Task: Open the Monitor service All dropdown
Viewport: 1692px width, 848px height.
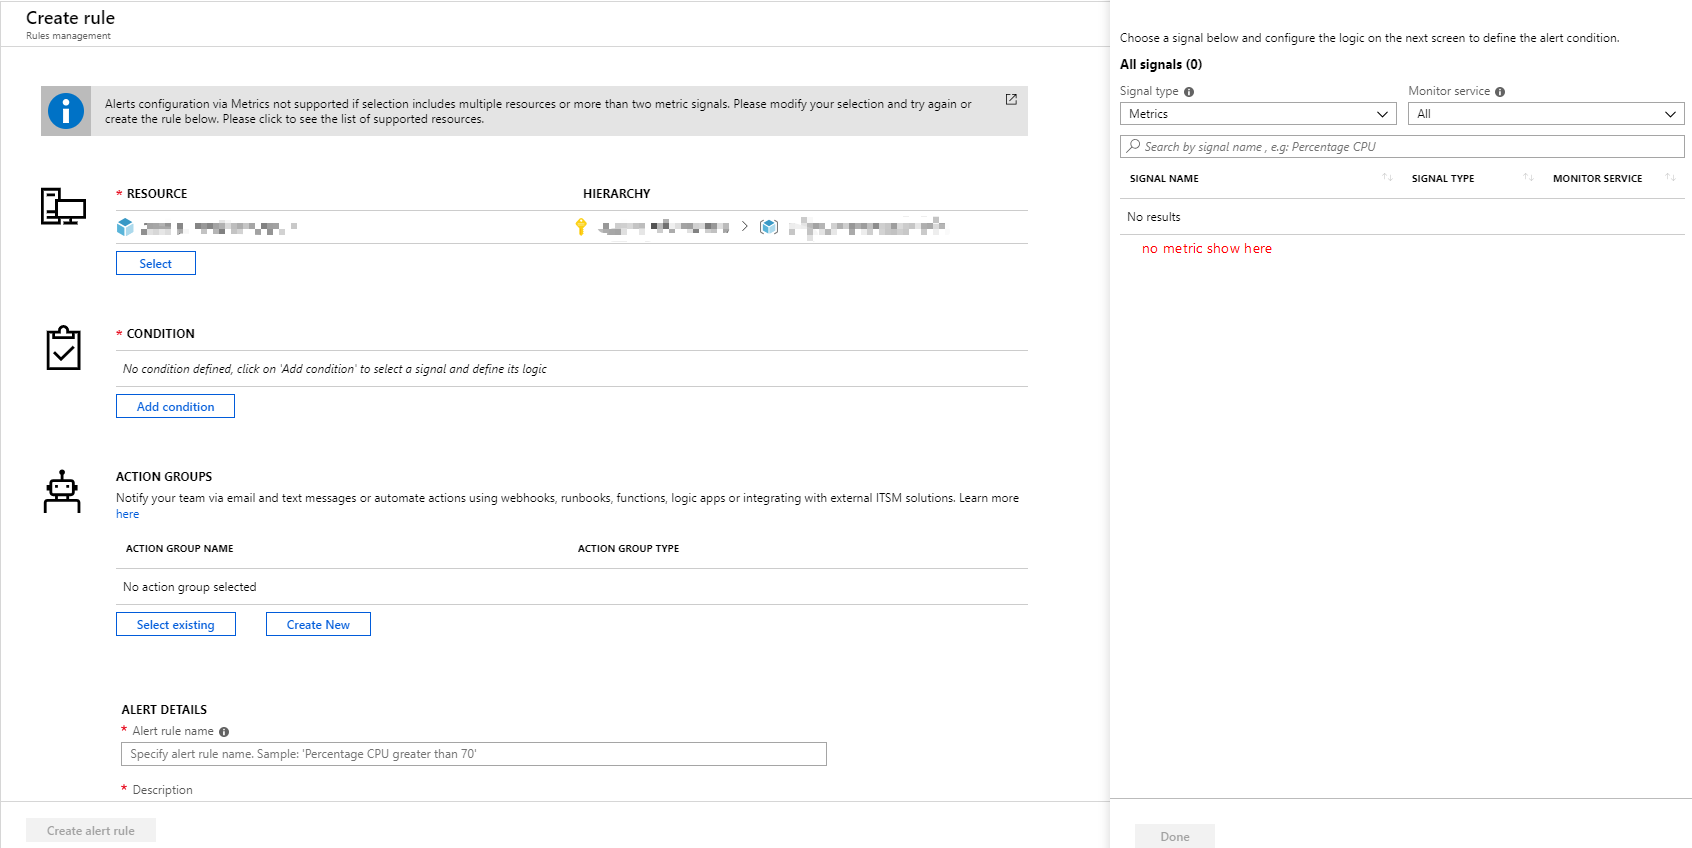Action: point(1546,114)
